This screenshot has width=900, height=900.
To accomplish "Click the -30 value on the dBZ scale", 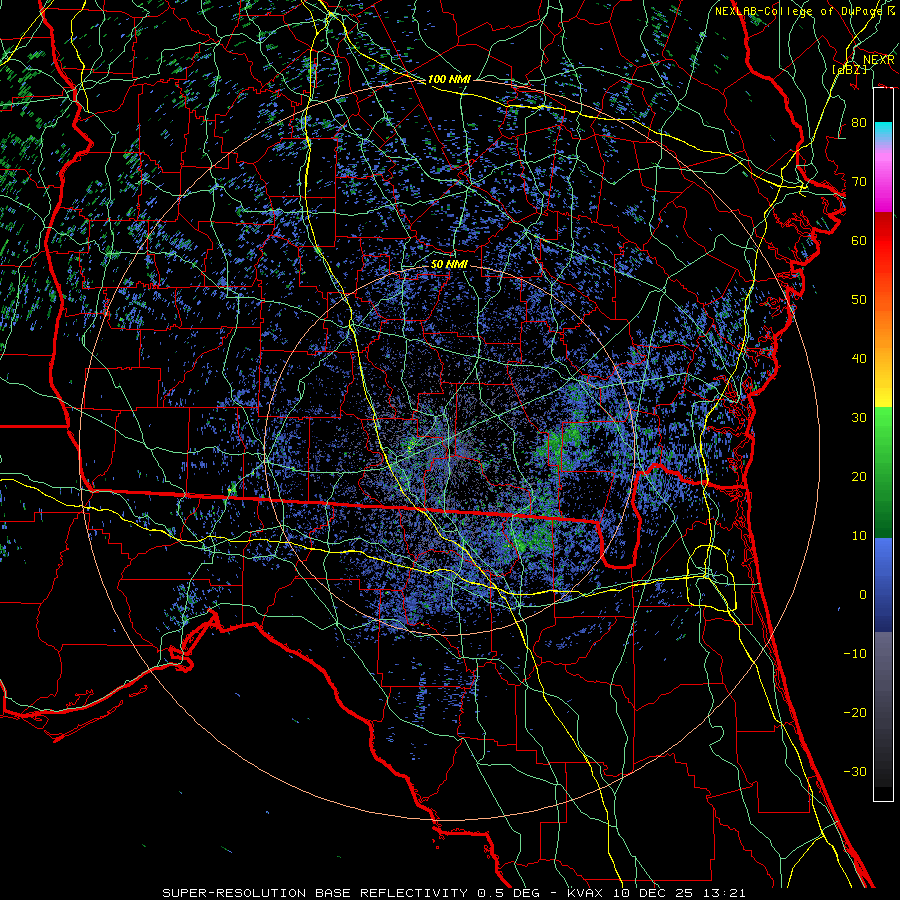I will 855,772.
